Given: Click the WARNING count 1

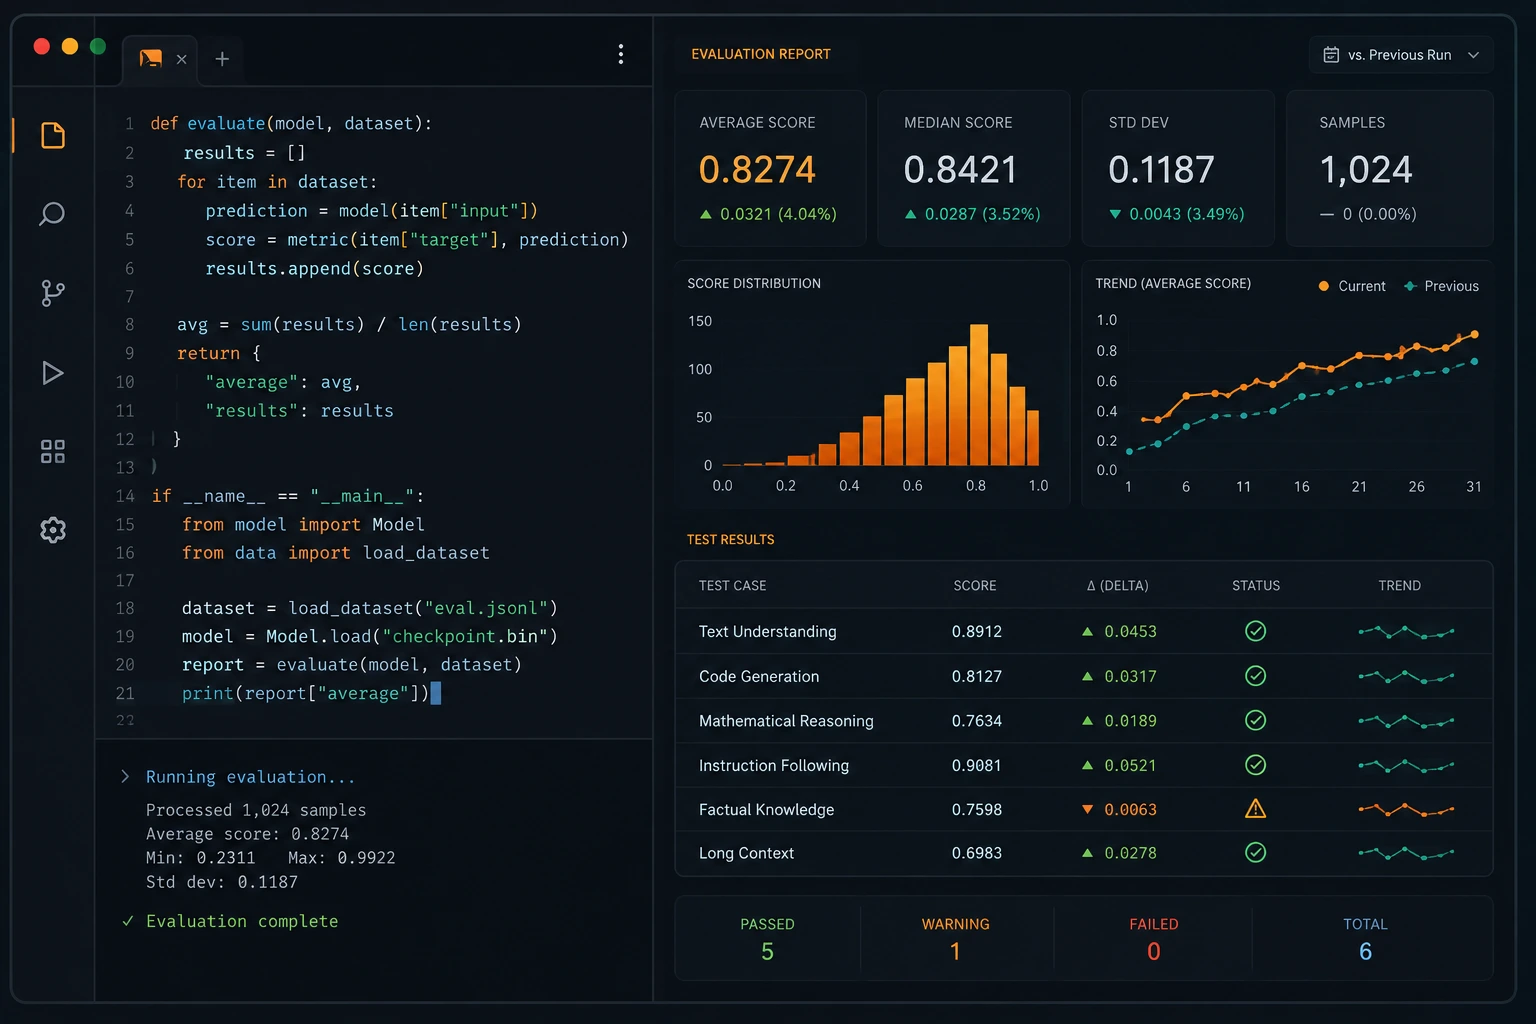Looking at the screenshot, I should pos(955,952).
